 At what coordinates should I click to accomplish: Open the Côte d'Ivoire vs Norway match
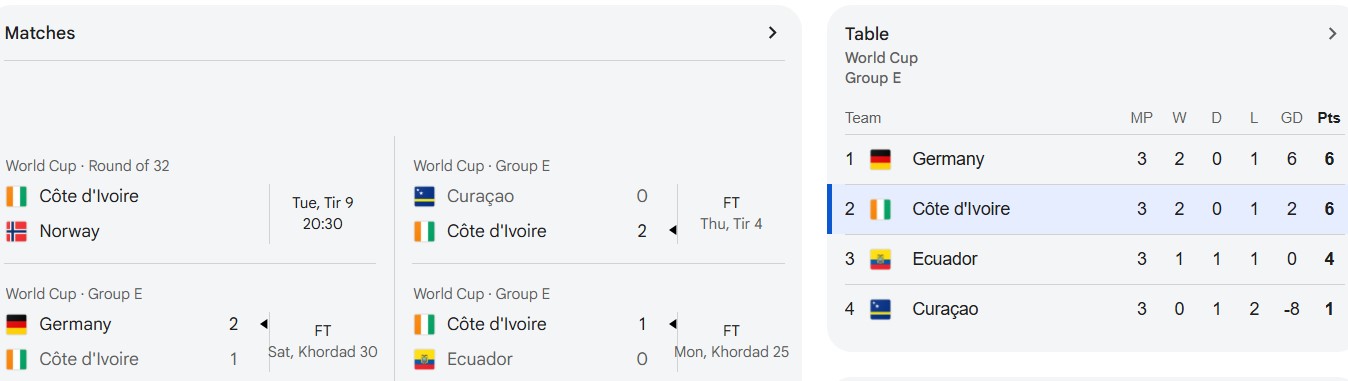(x=190, y=205)
